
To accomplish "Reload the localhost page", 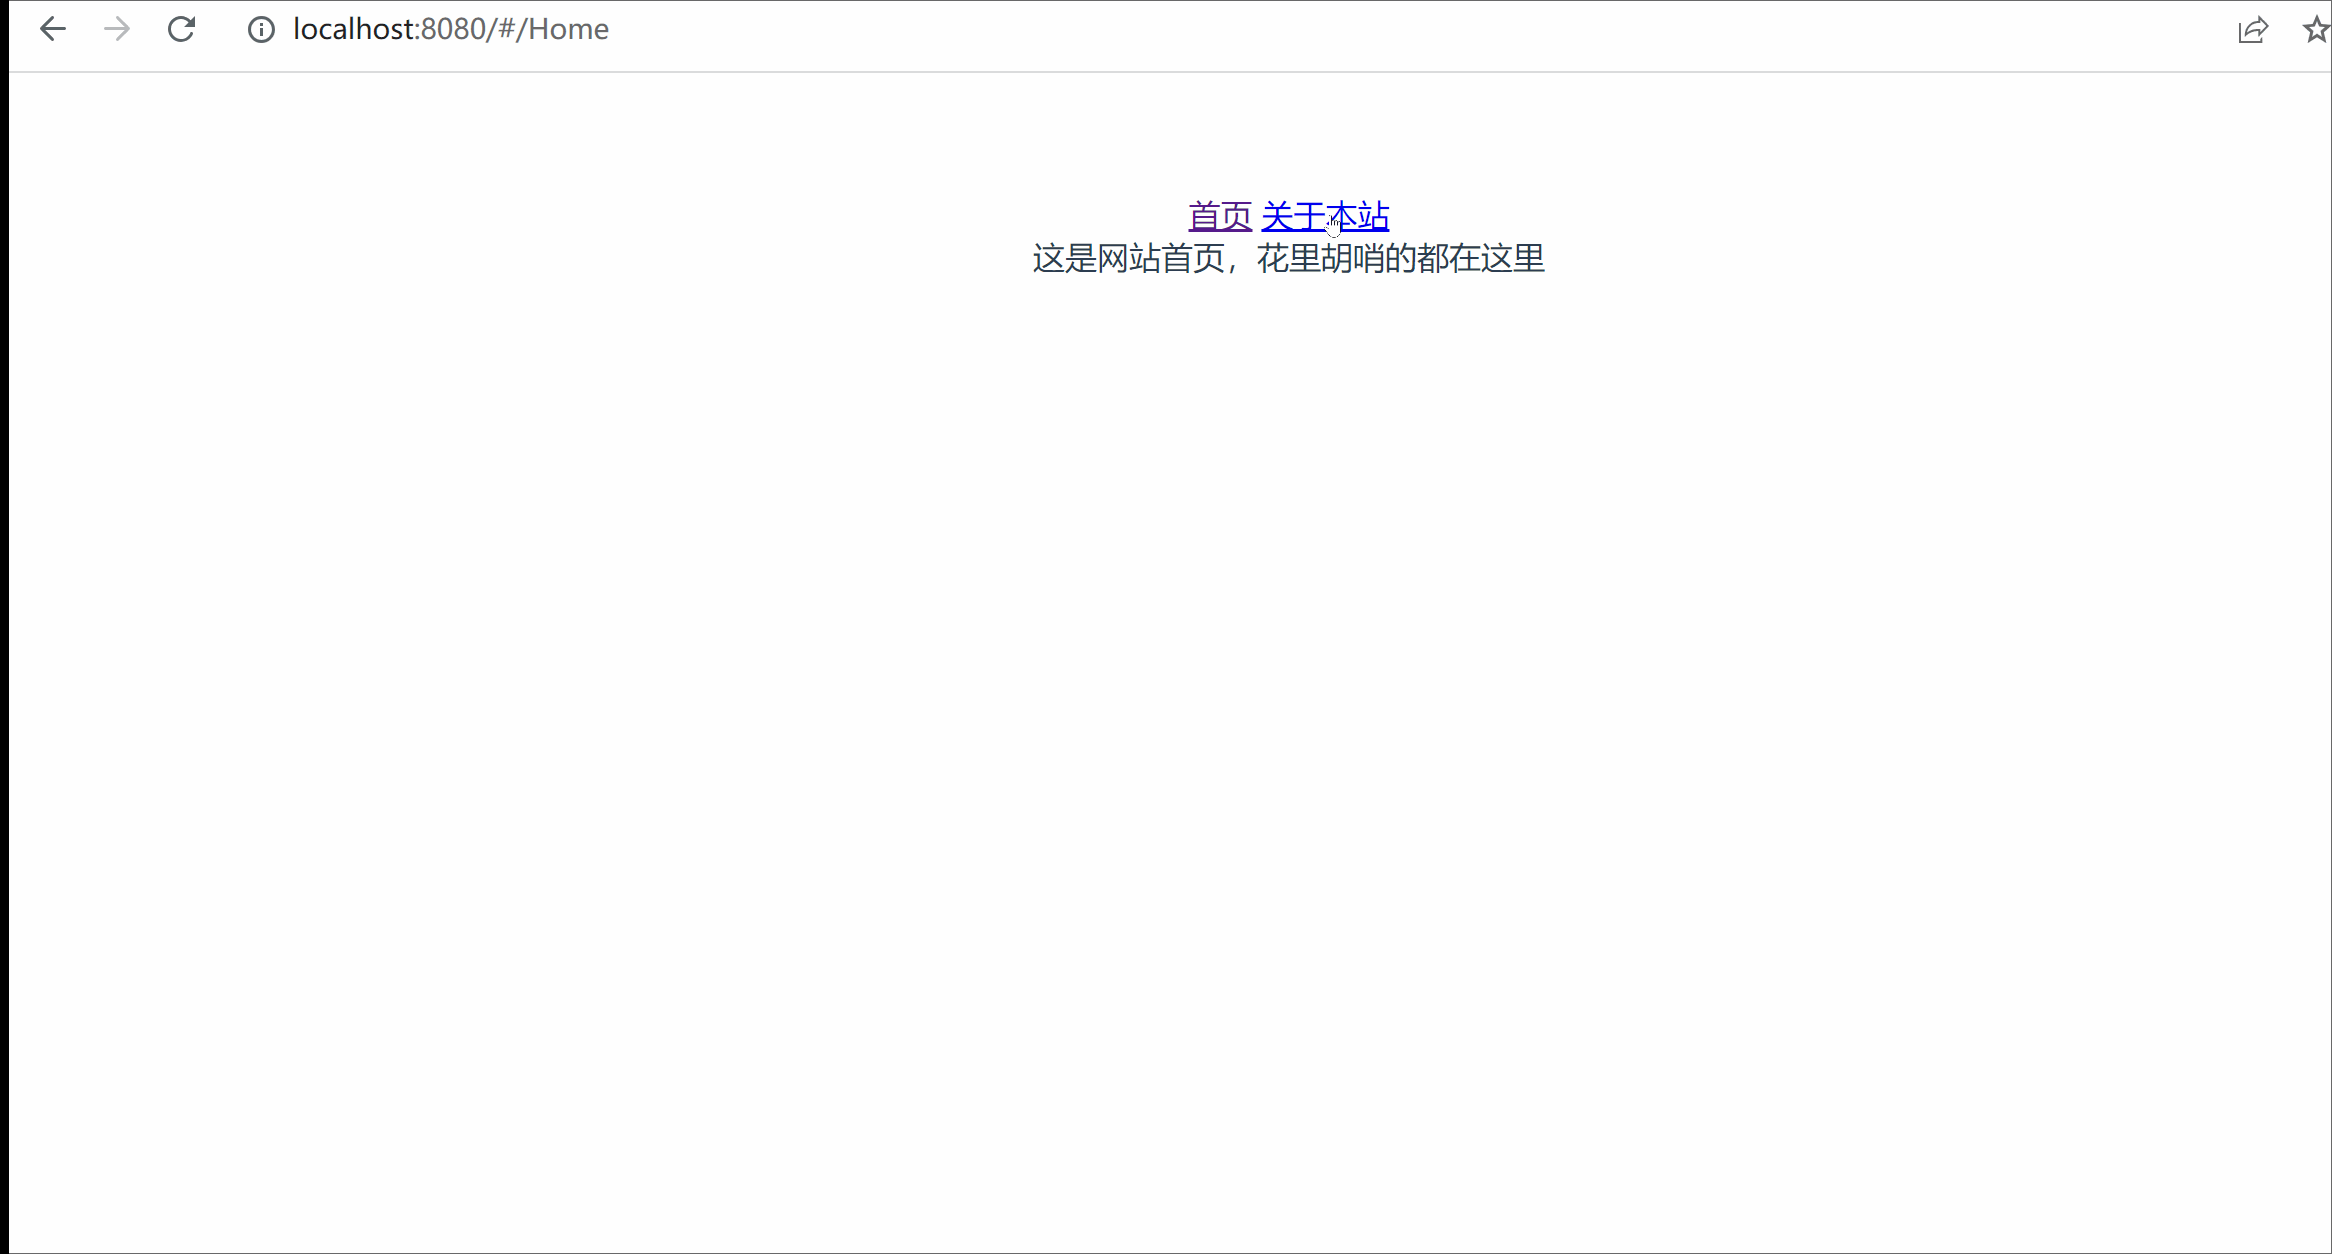I will point(181,29).
